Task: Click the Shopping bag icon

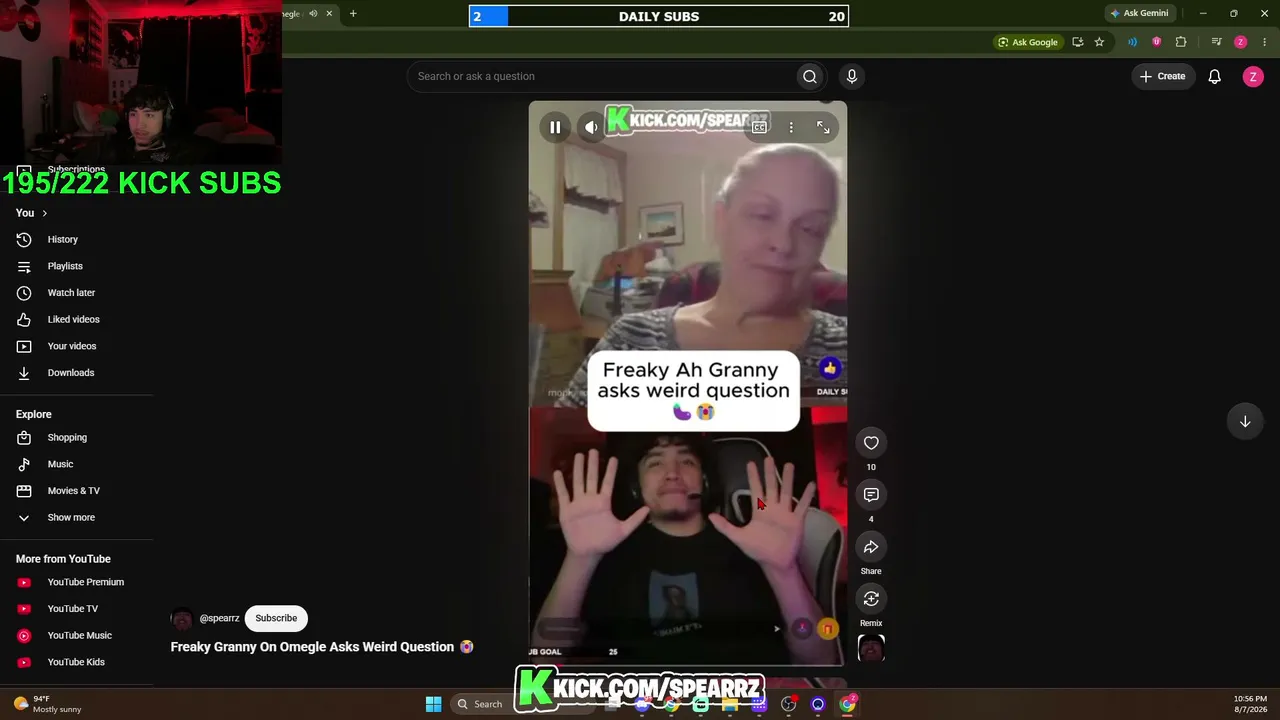Action: [24, 437]
